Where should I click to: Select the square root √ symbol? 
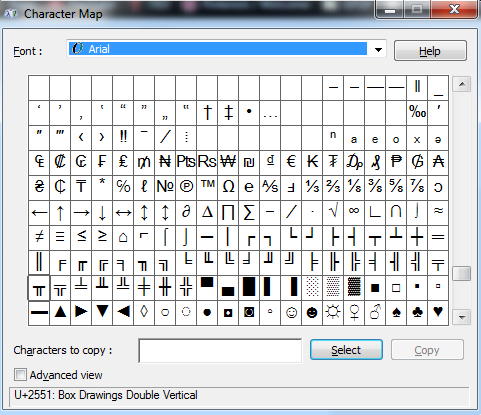click(x=333, y=212)
